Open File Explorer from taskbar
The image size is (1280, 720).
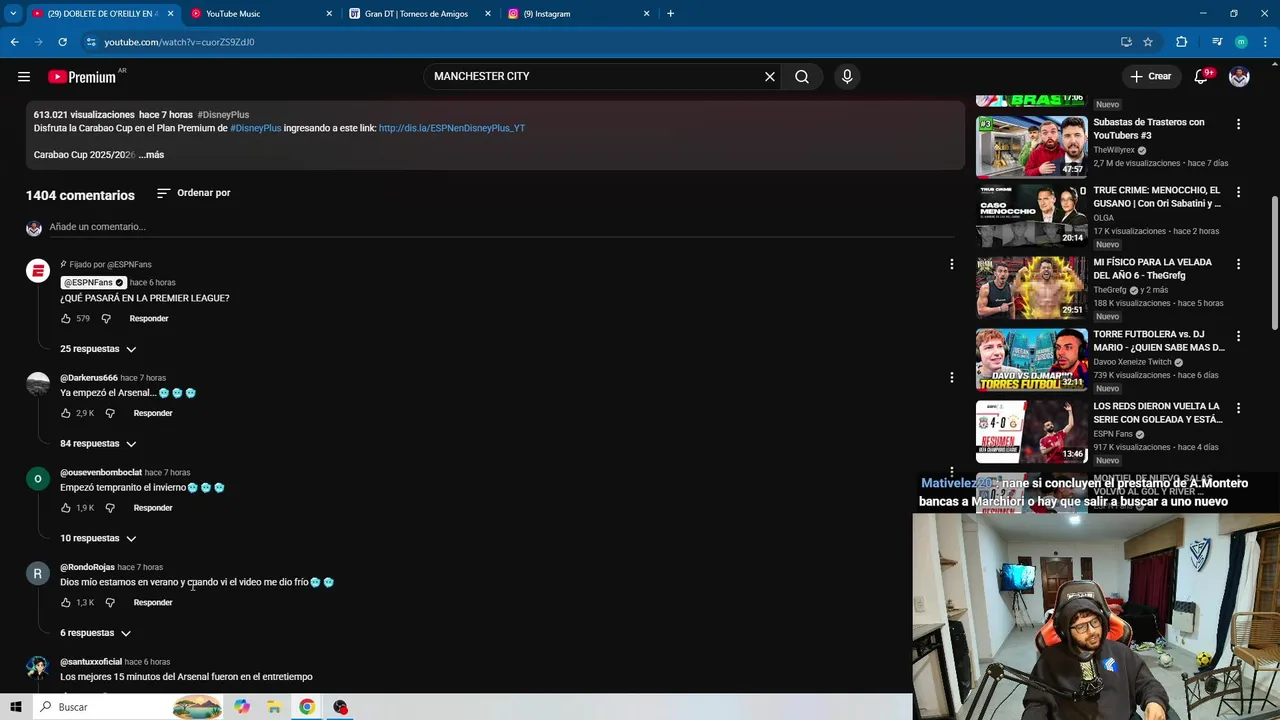coord(274,707)
